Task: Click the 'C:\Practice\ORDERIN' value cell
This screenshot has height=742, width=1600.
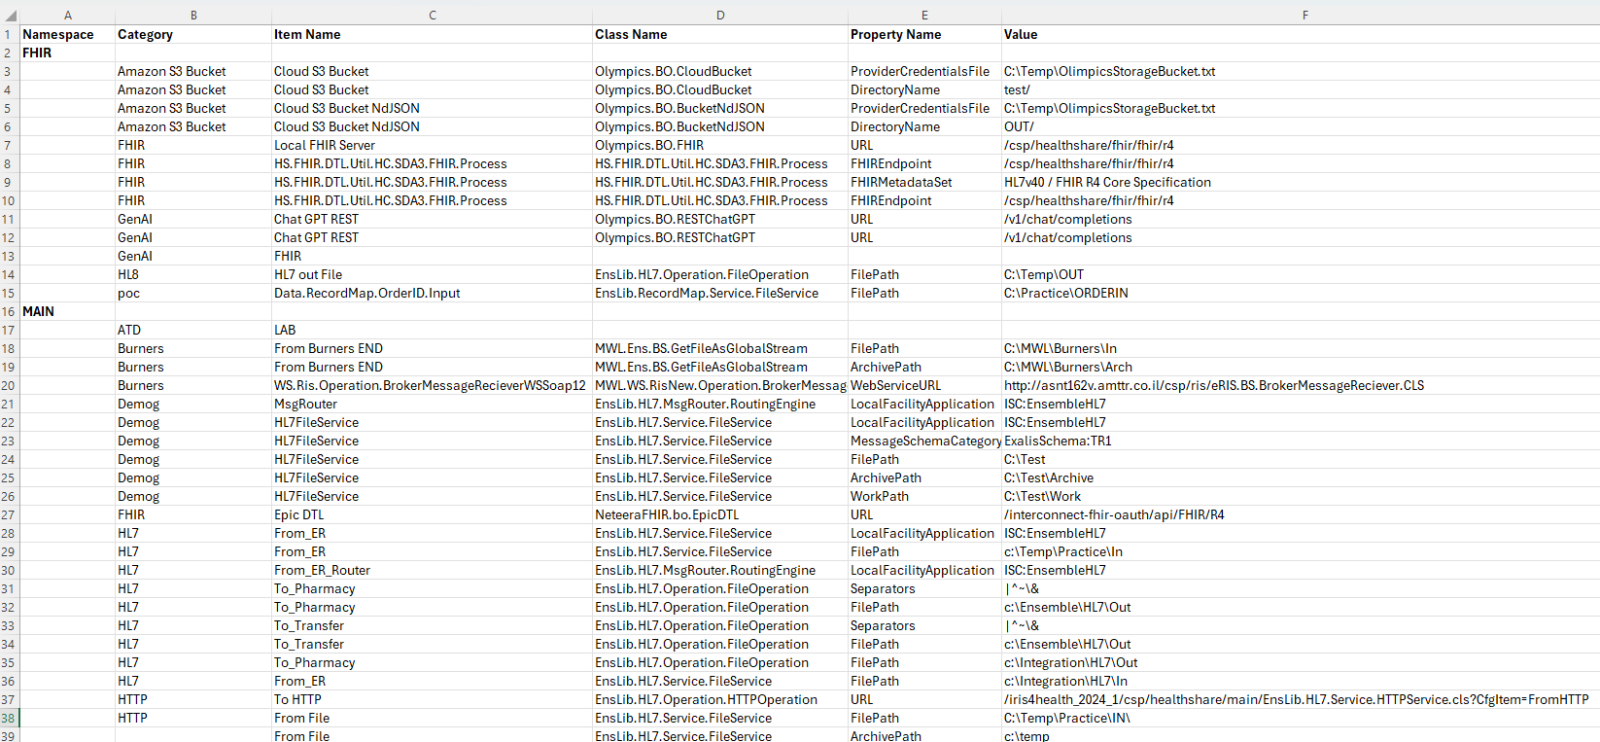Action: (1065, 294)
